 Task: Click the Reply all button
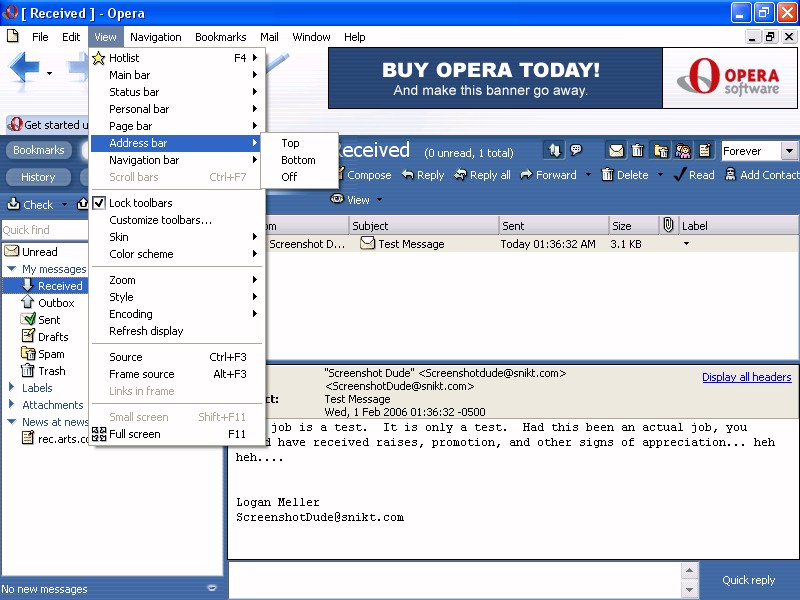(482, 175)
